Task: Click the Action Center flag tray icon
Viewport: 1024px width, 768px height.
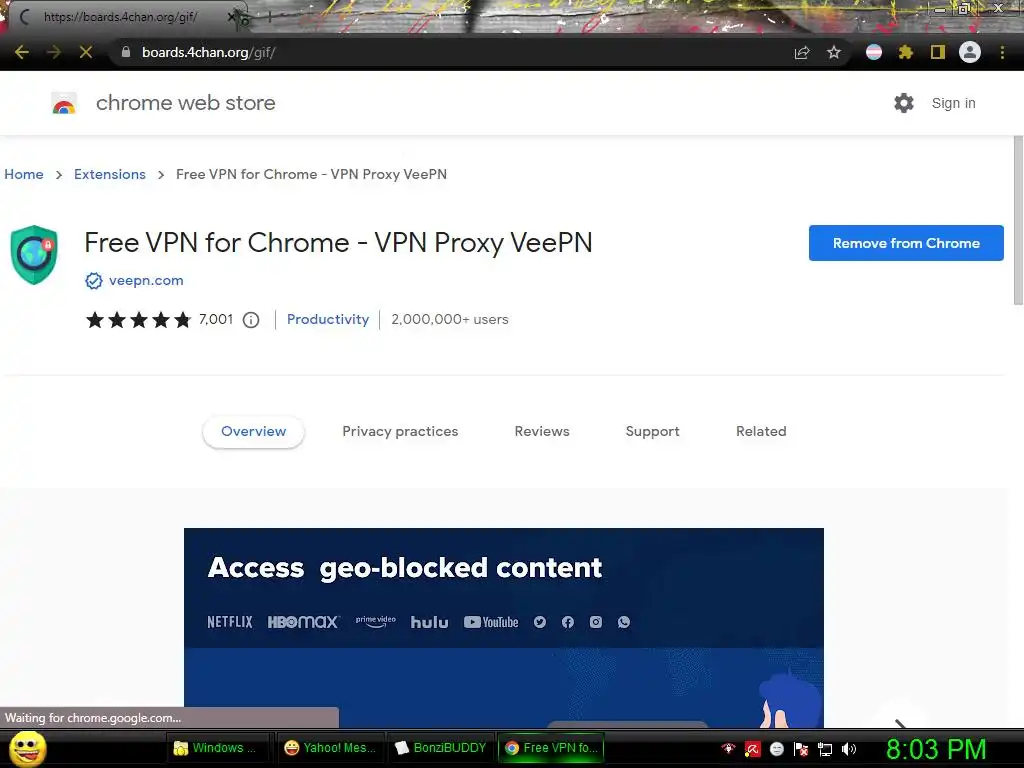Action: click(801, 749)
